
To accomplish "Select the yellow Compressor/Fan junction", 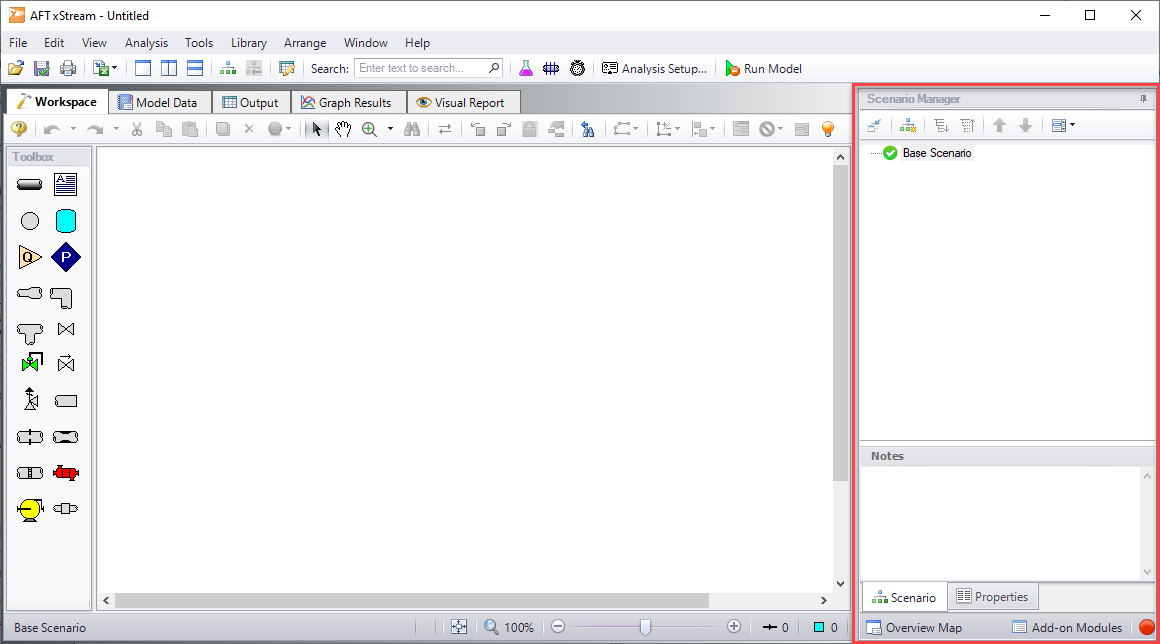I will pyautogui.click(x=30, y=509).
